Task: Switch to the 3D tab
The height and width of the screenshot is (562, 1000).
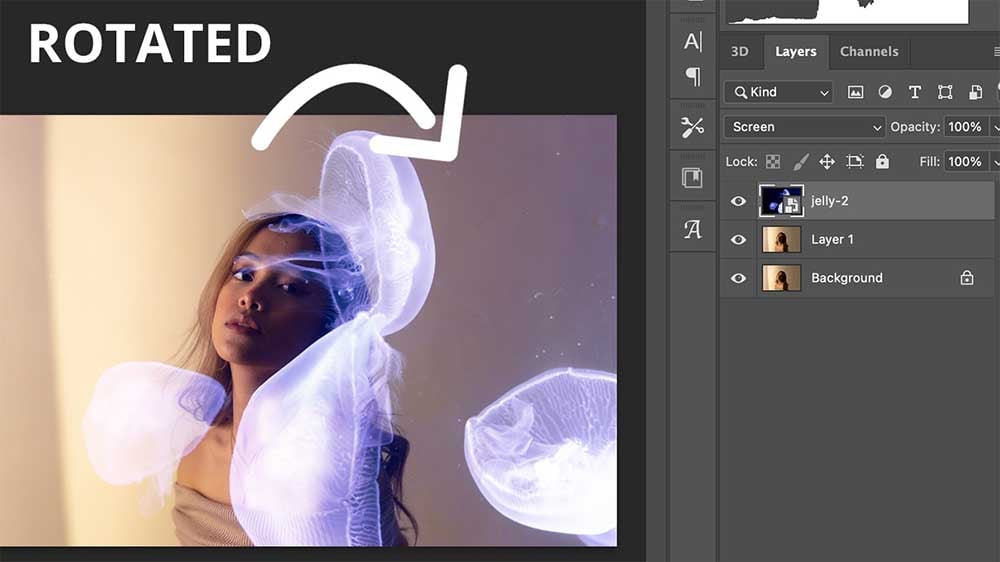Action: (x=740, y=52)
